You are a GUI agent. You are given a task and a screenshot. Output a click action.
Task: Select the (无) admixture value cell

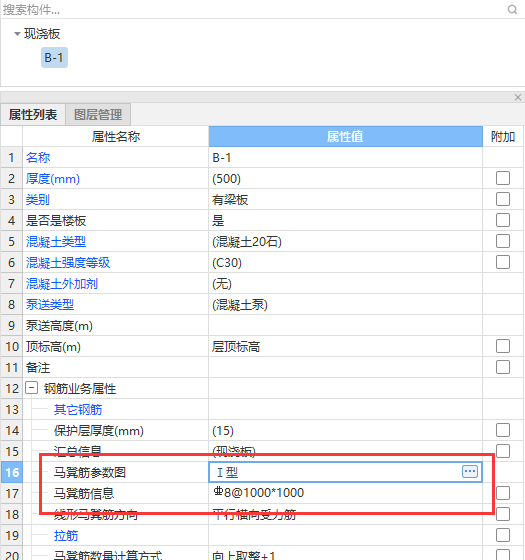click(345, 284)
